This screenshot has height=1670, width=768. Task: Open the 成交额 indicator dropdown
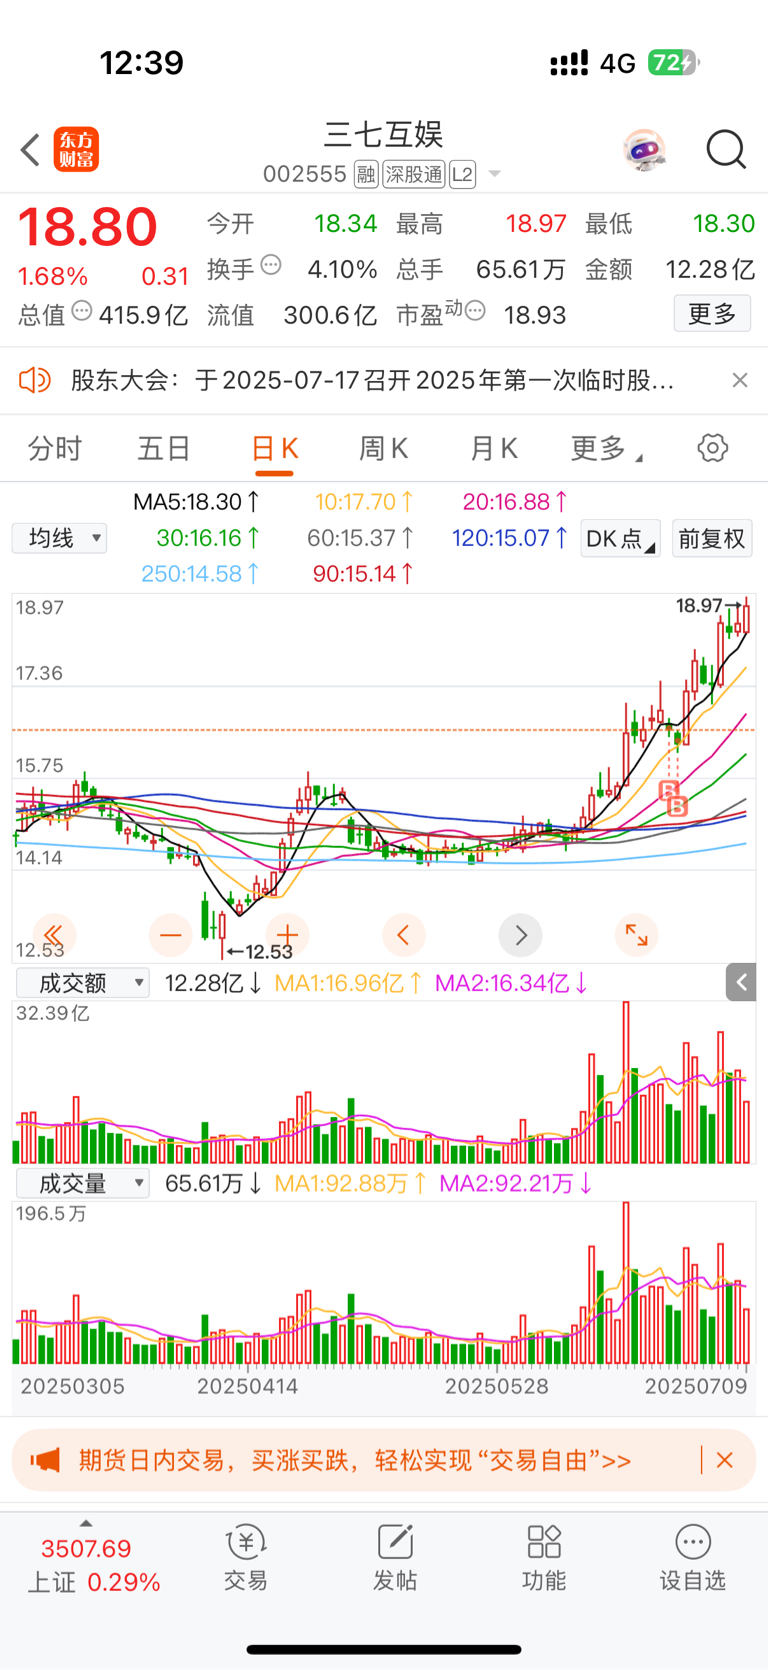[83, 983]
